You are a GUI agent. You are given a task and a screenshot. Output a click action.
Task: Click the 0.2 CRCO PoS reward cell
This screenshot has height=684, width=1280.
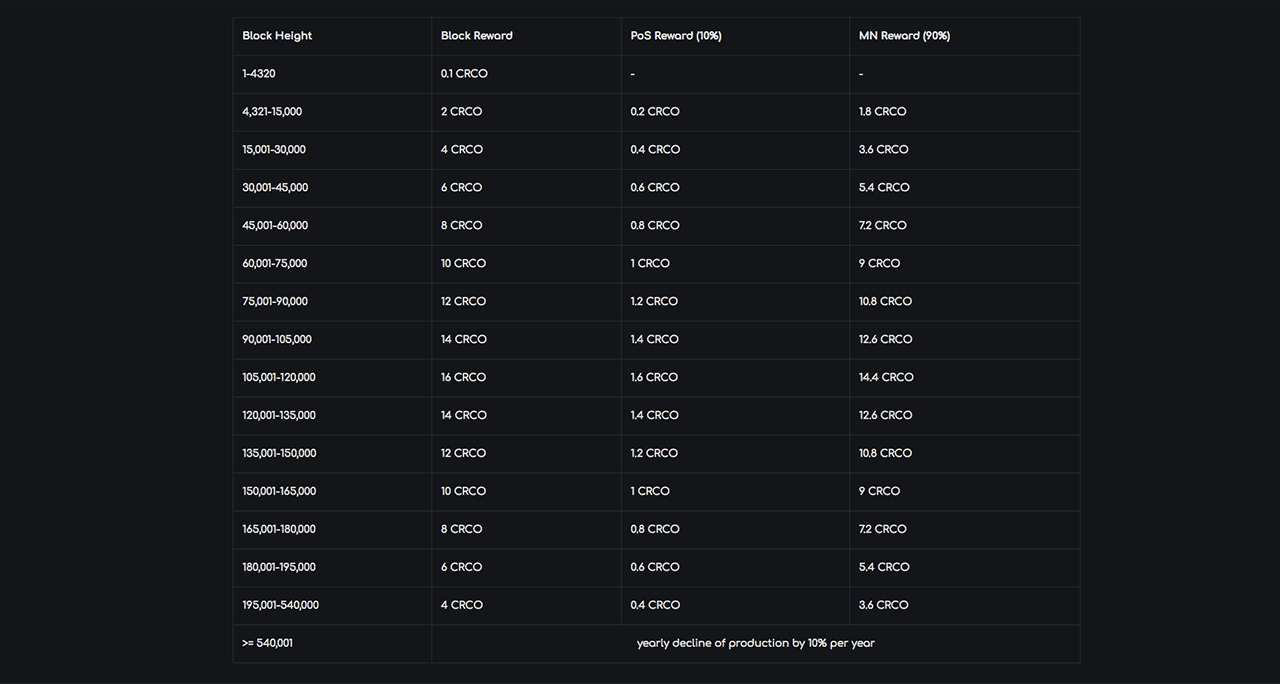(x=735, y=112)
